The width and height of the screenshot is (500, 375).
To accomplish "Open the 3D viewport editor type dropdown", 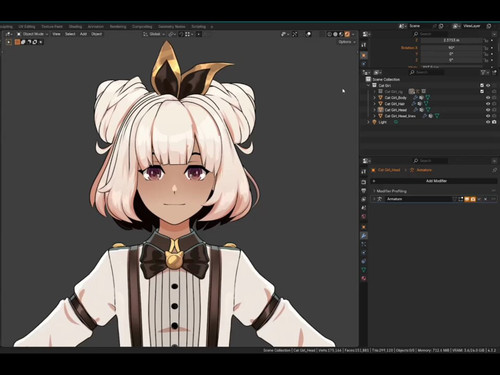I will [x=8, y=34].
